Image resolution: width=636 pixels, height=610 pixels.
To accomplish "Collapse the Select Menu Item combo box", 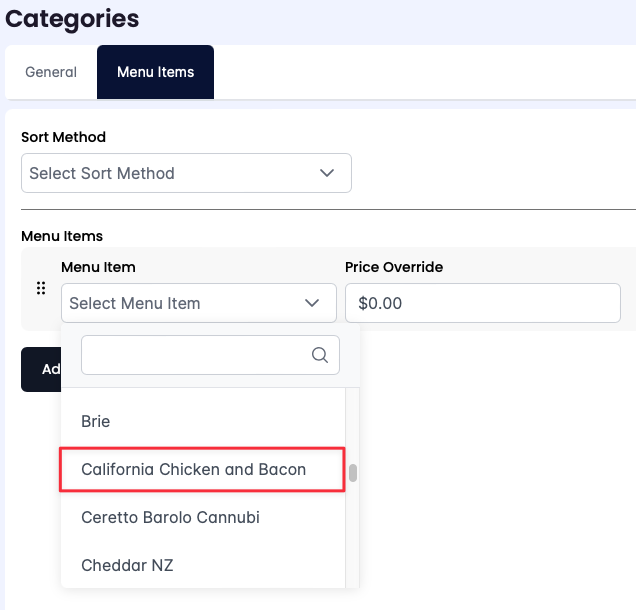I will tap(198, 303).
